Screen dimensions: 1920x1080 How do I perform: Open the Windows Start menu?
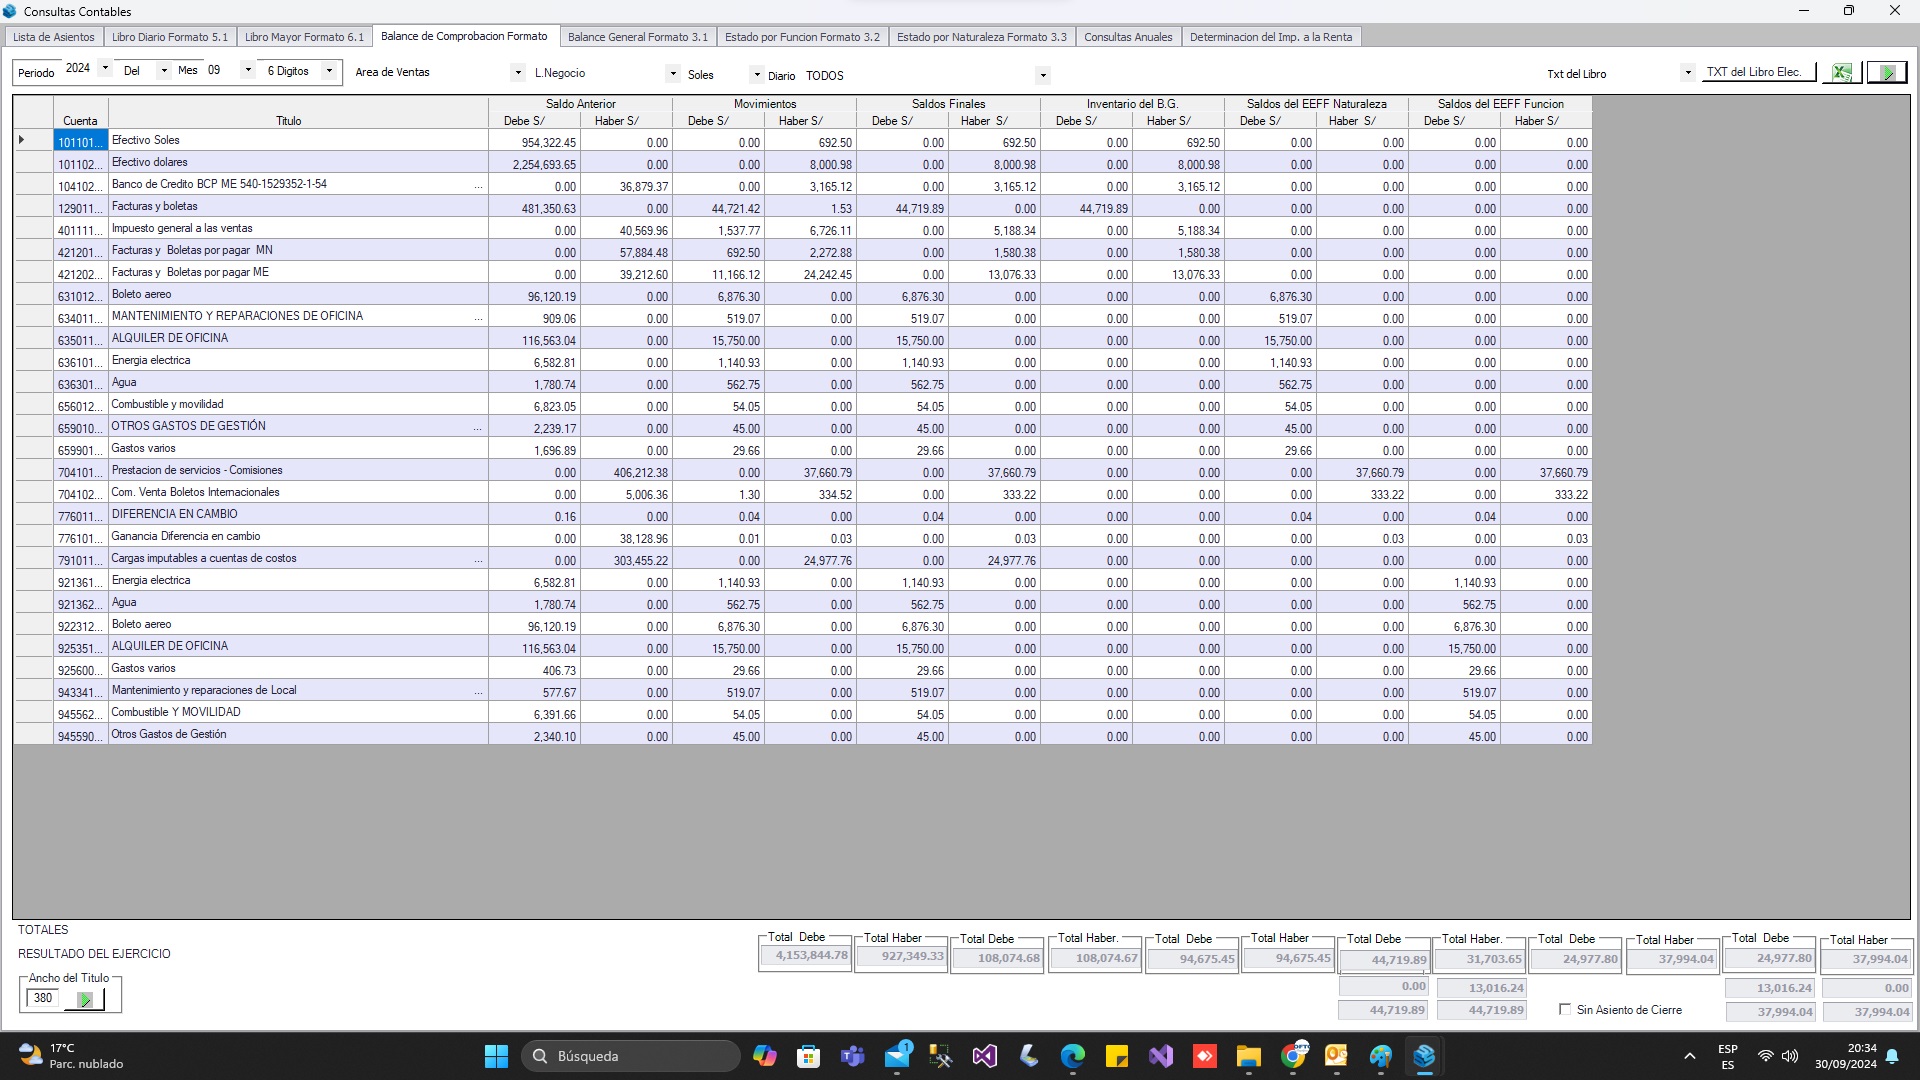click(496, 1056)
